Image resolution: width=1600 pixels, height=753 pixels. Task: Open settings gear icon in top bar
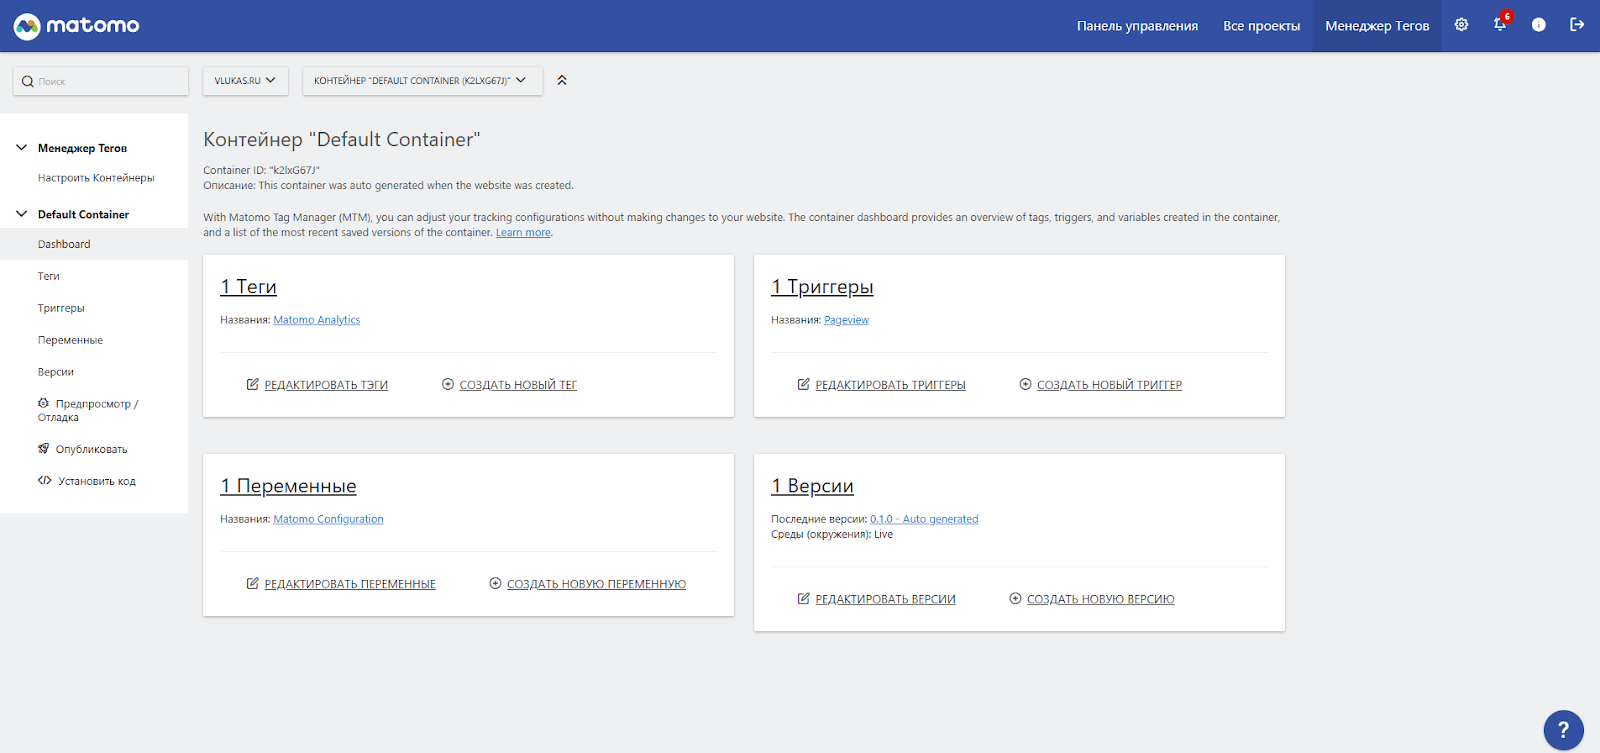coord(1461,25)
